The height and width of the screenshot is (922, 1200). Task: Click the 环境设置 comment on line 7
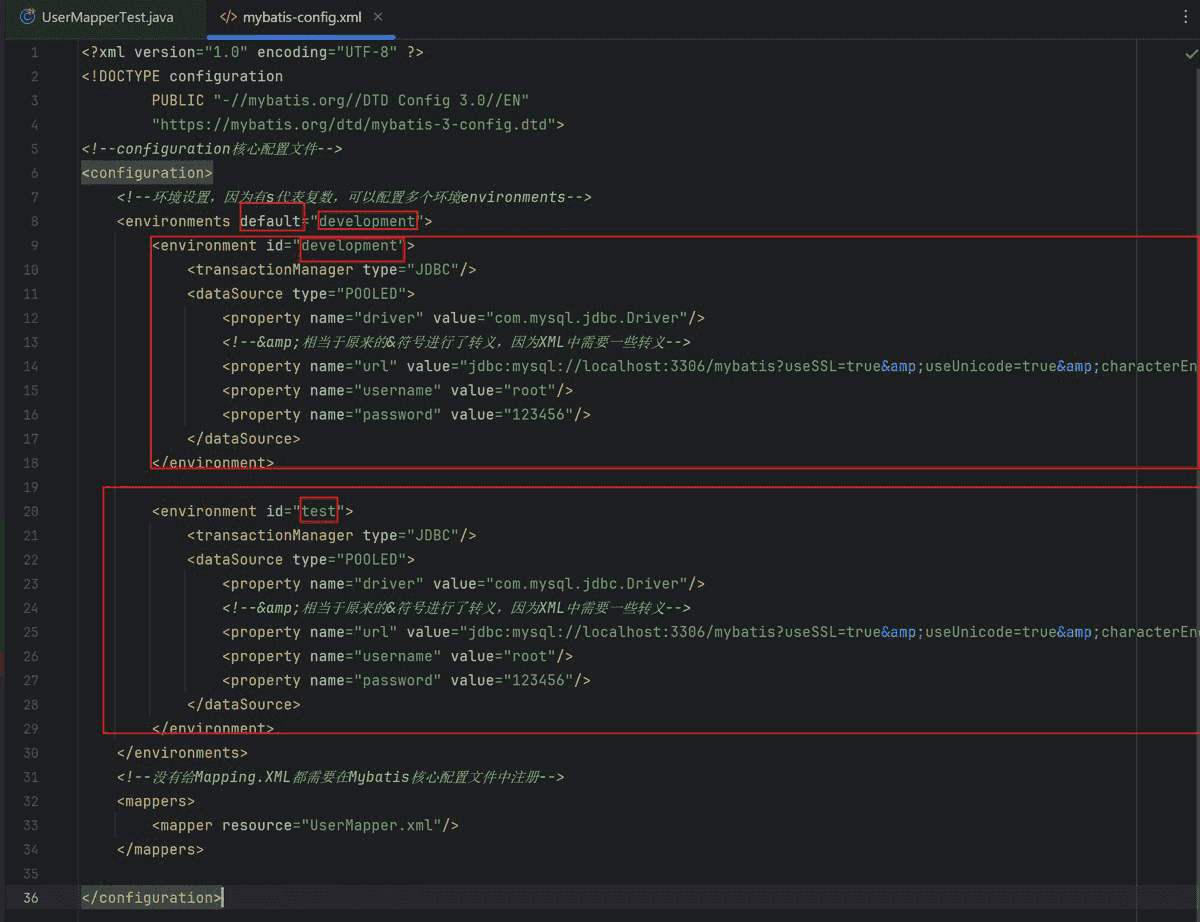pos(354,197)
